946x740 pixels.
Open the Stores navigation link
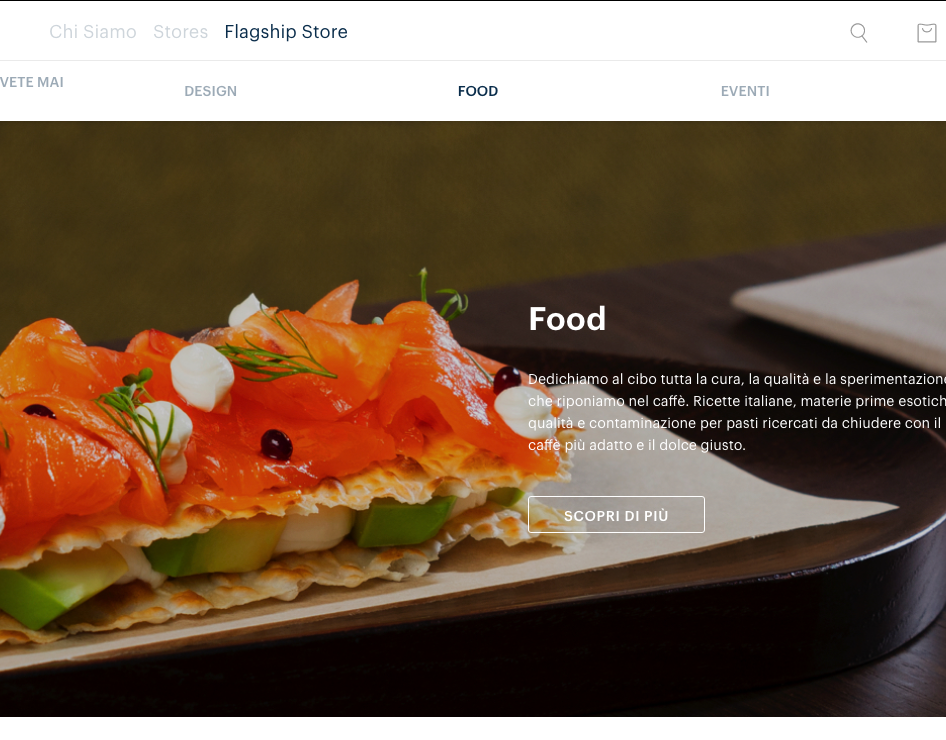(180, 31)
